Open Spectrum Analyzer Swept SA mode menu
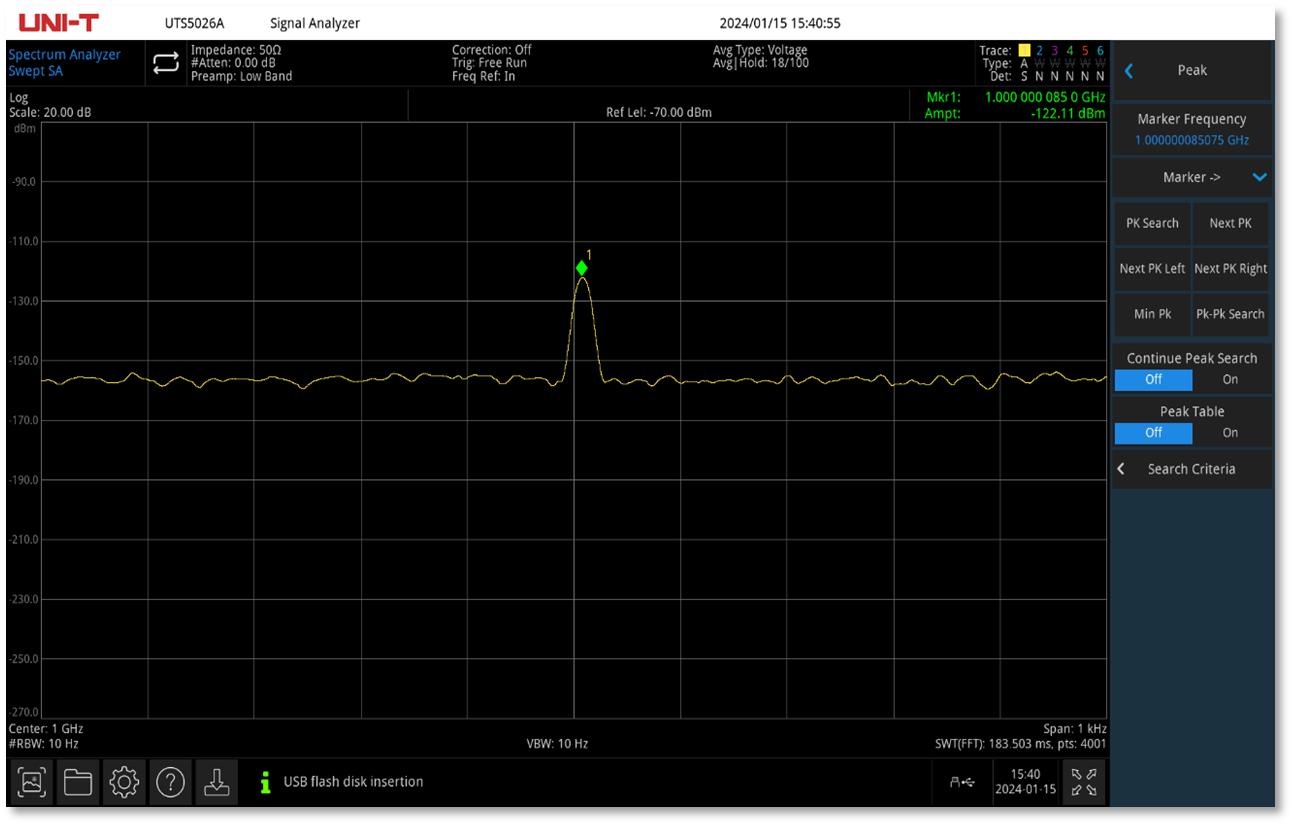This screenshot has height=826, width=1294. [65, 63]
